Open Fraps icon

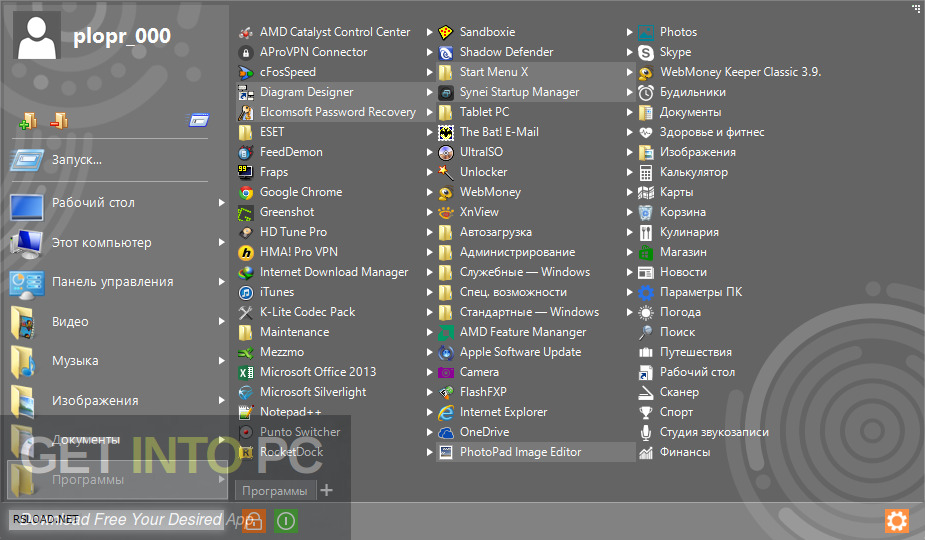245,172
